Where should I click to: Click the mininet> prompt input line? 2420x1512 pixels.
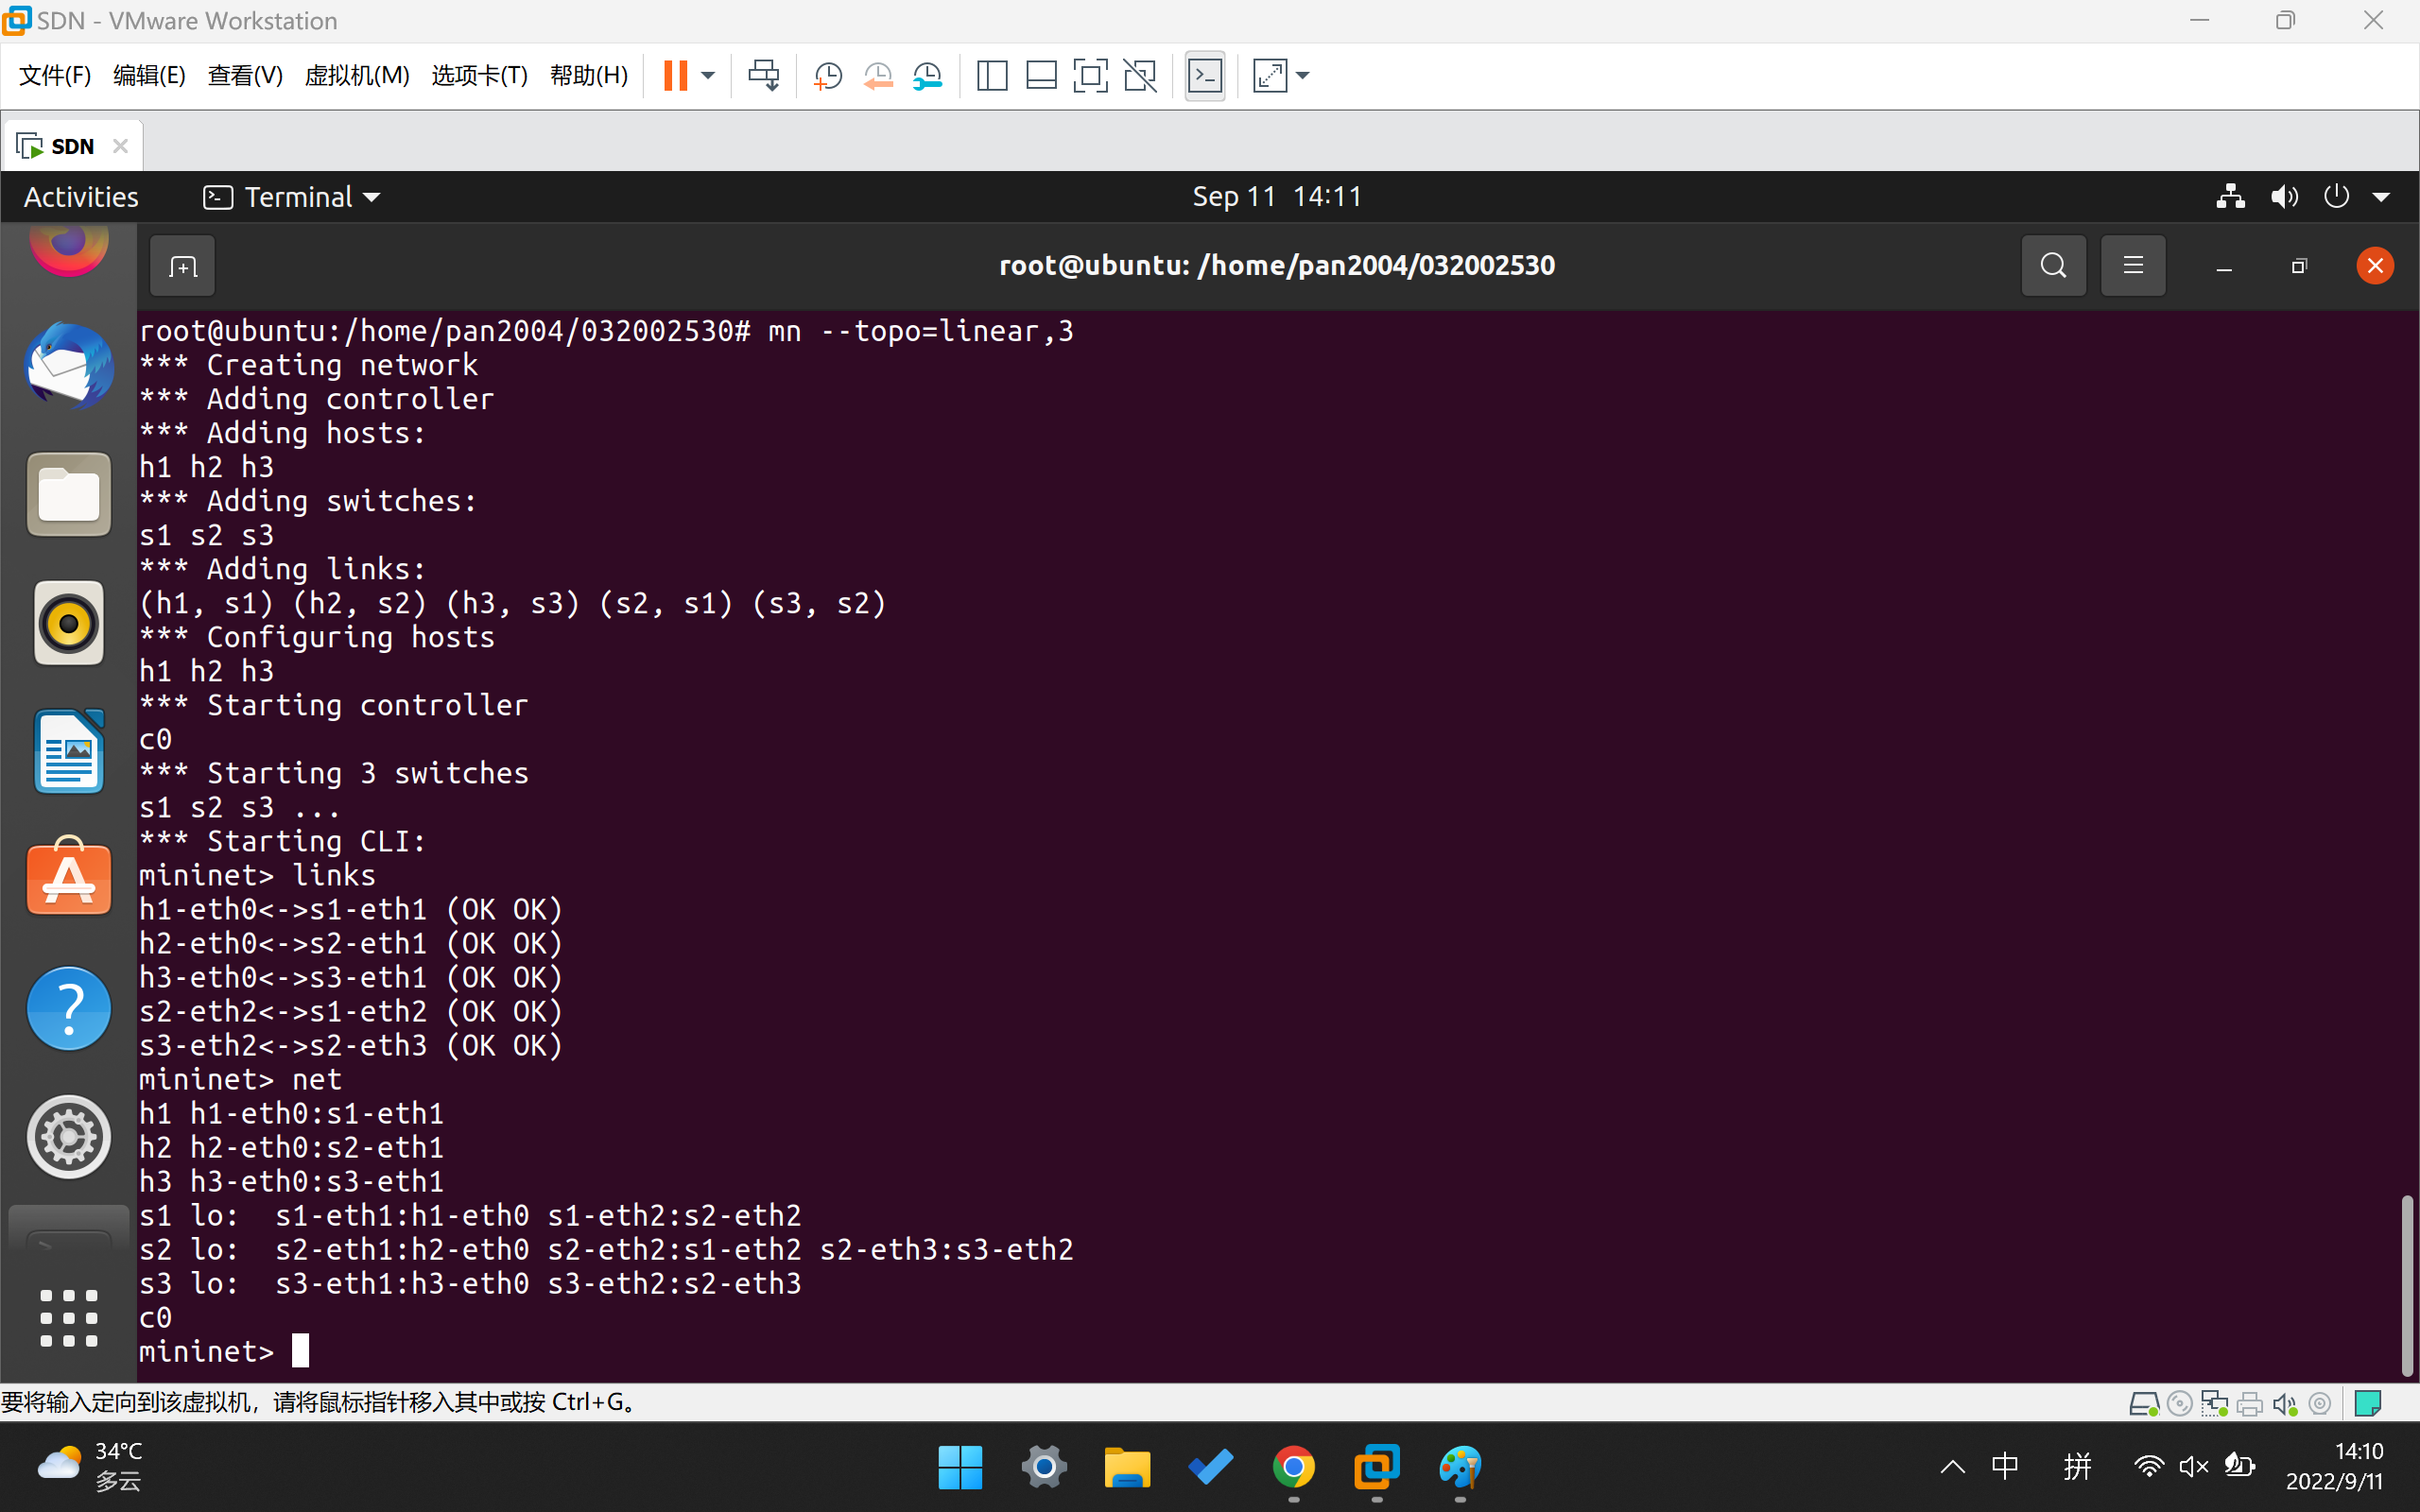1268,1351
